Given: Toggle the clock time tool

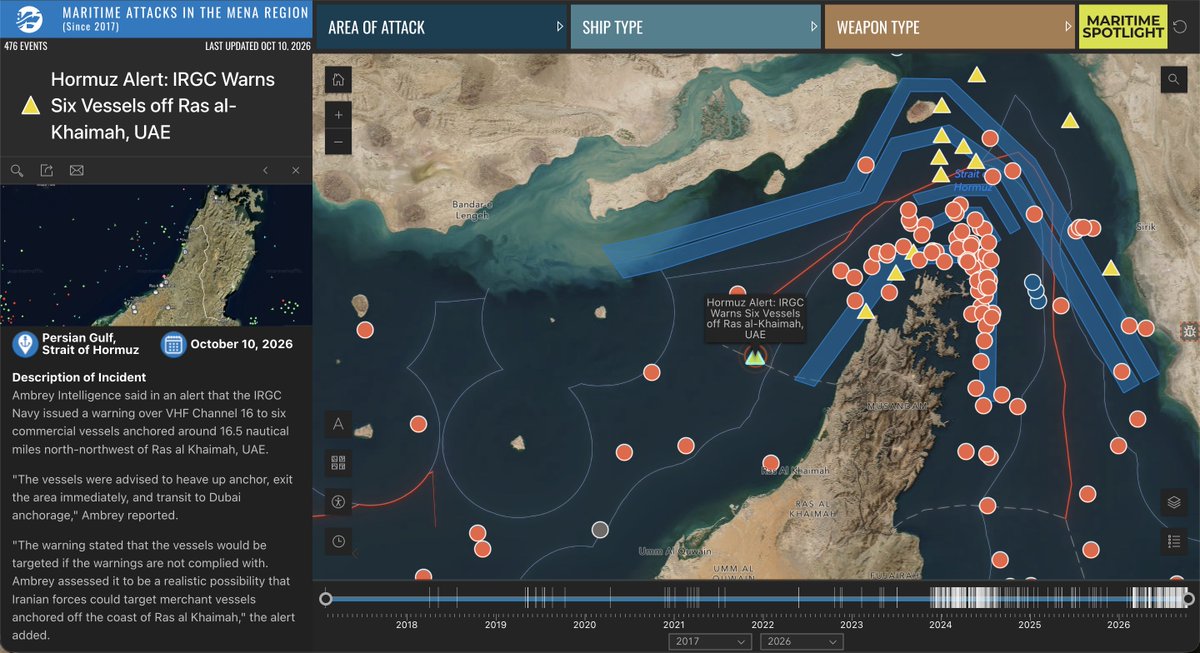Looking at the screenshot, I should 338,541.
